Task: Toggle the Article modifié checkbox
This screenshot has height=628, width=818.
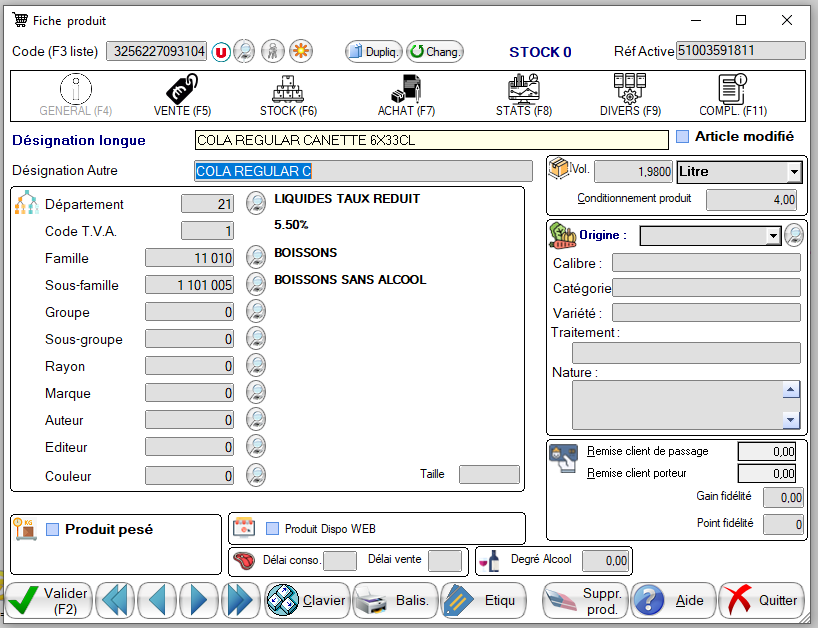Action: [683, 137]
